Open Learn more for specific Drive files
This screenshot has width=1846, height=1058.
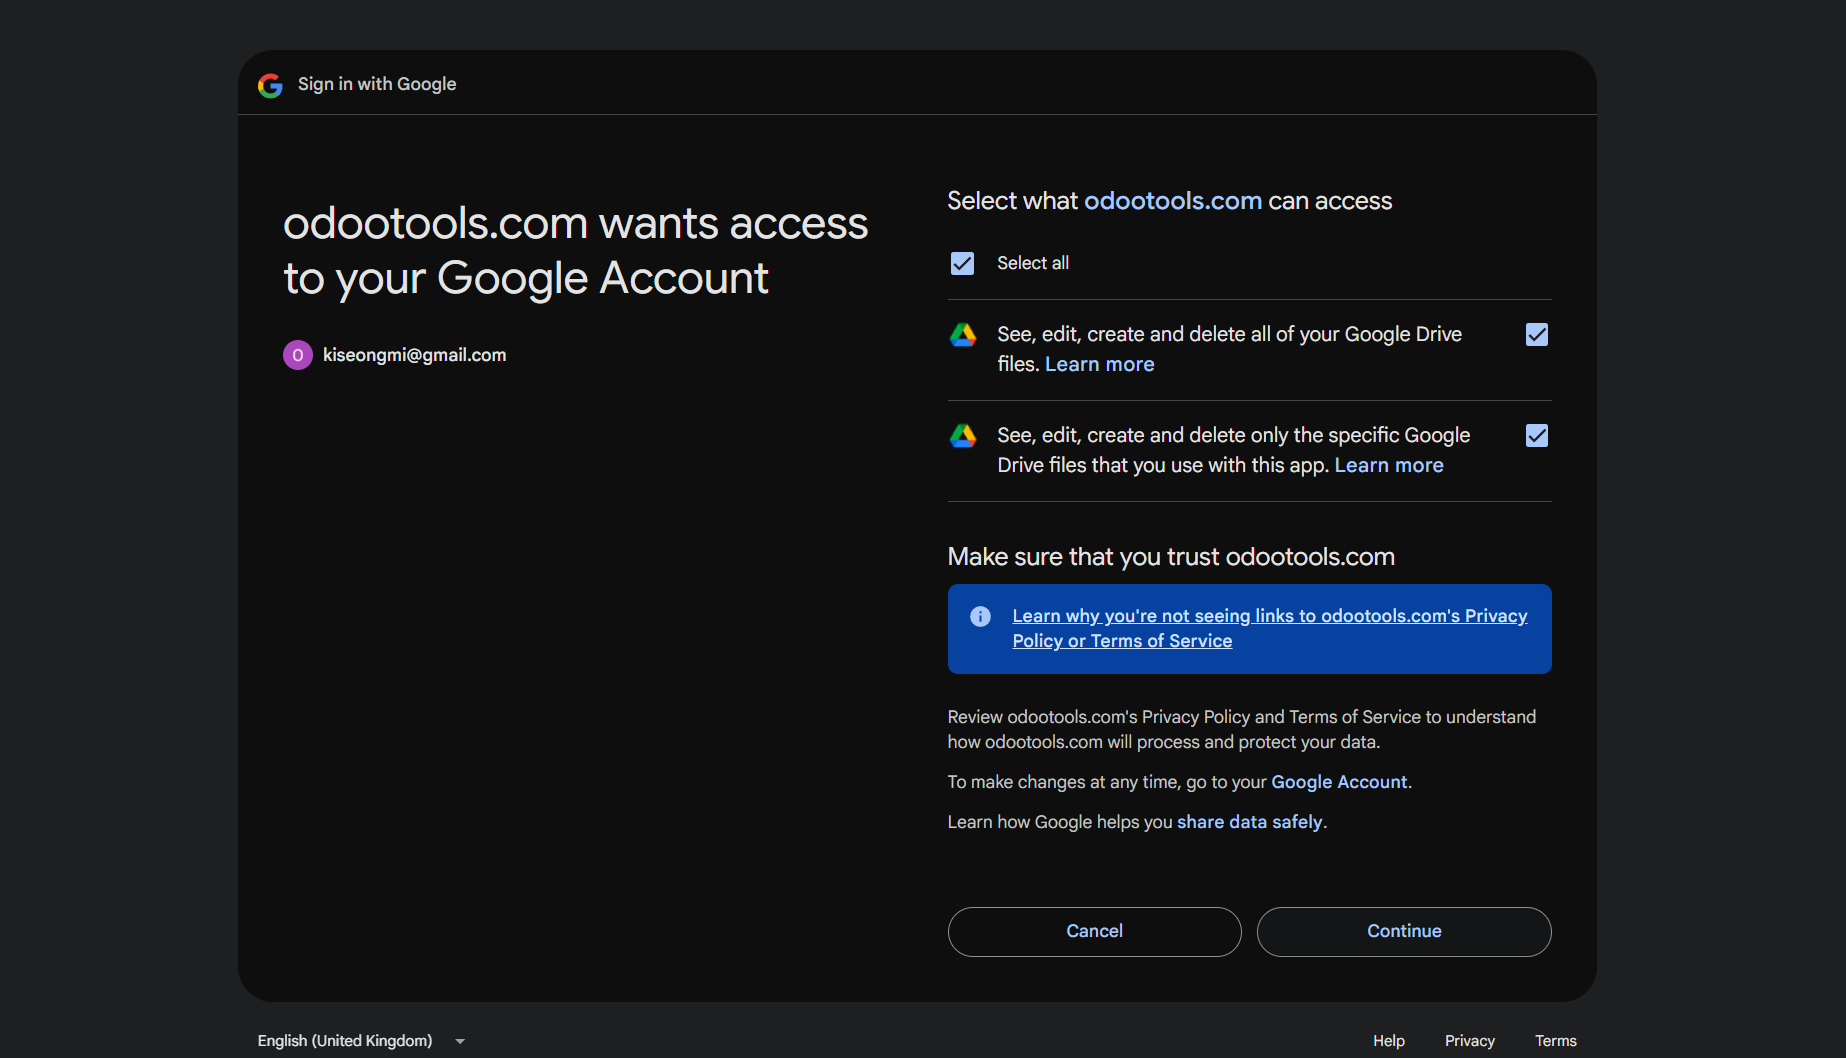pos(1388,465)
